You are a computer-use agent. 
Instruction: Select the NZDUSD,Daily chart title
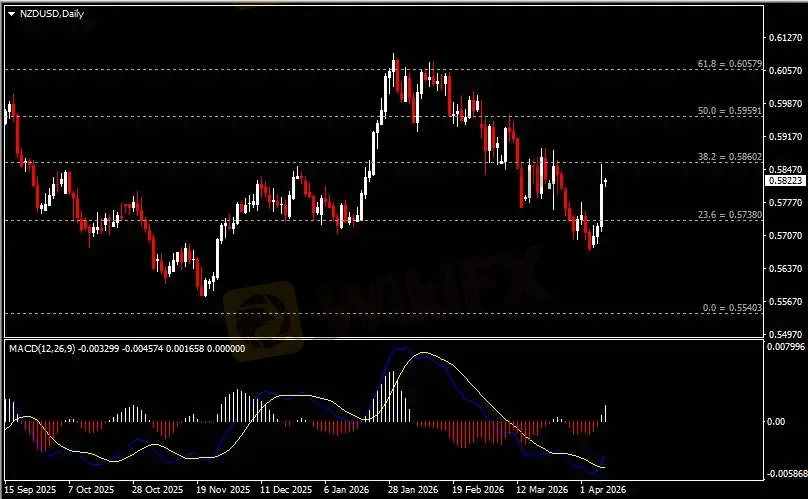(52, 14)
